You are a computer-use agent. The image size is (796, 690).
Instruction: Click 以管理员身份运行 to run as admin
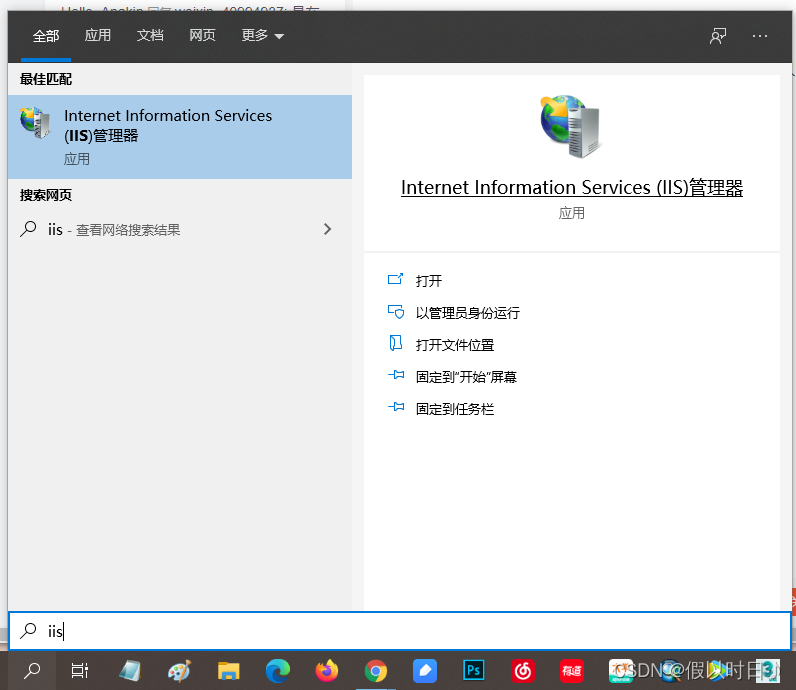tap(467, 313)
